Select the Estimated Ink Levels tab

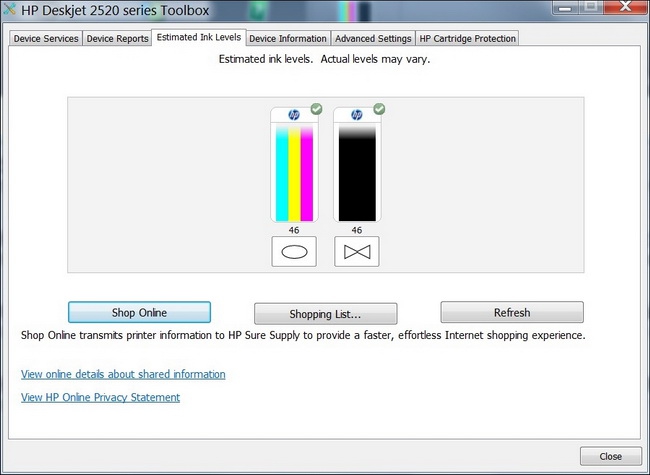[x=199, y=37]
